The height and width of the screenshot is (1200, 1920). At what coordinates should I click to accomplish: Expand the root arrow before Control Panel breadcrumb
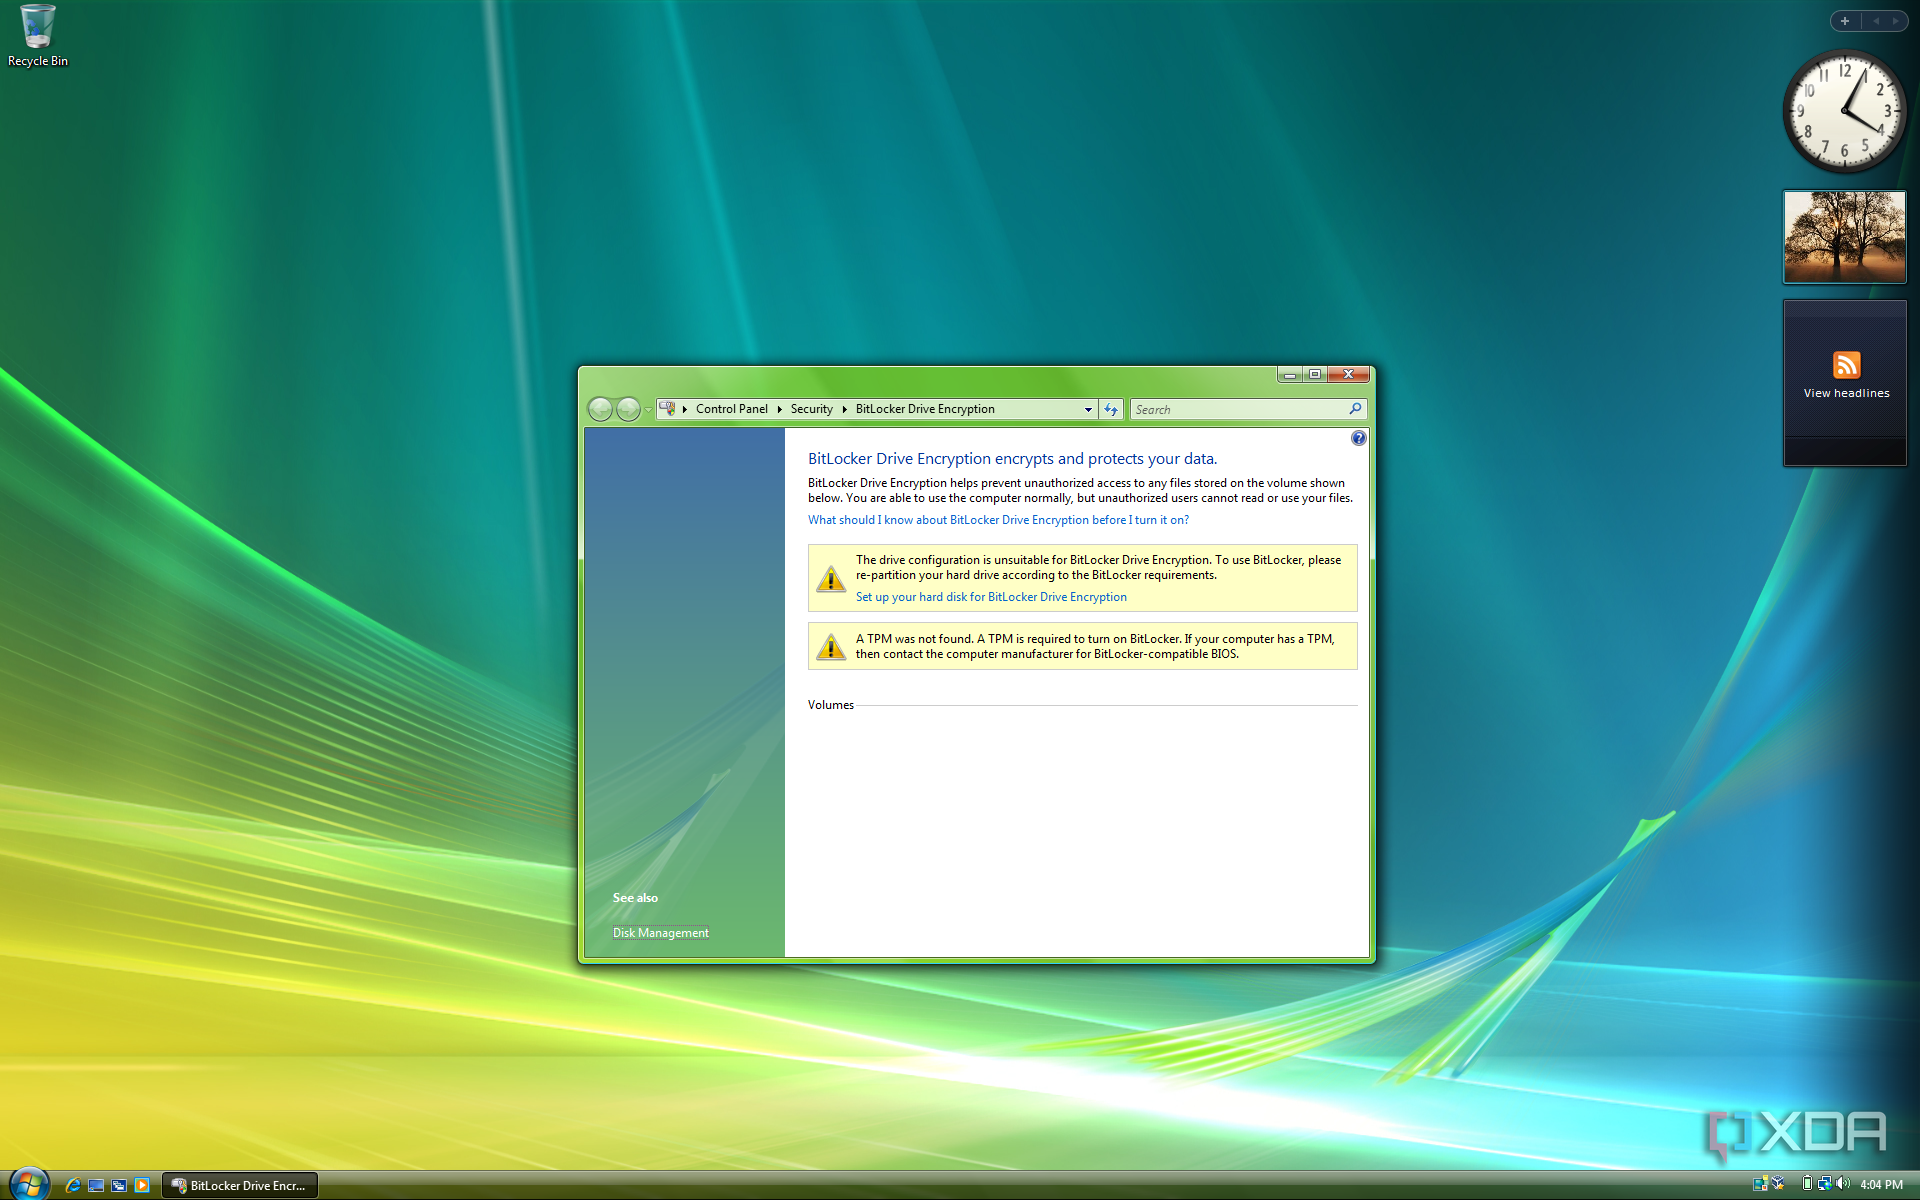(x=685, y=409)
